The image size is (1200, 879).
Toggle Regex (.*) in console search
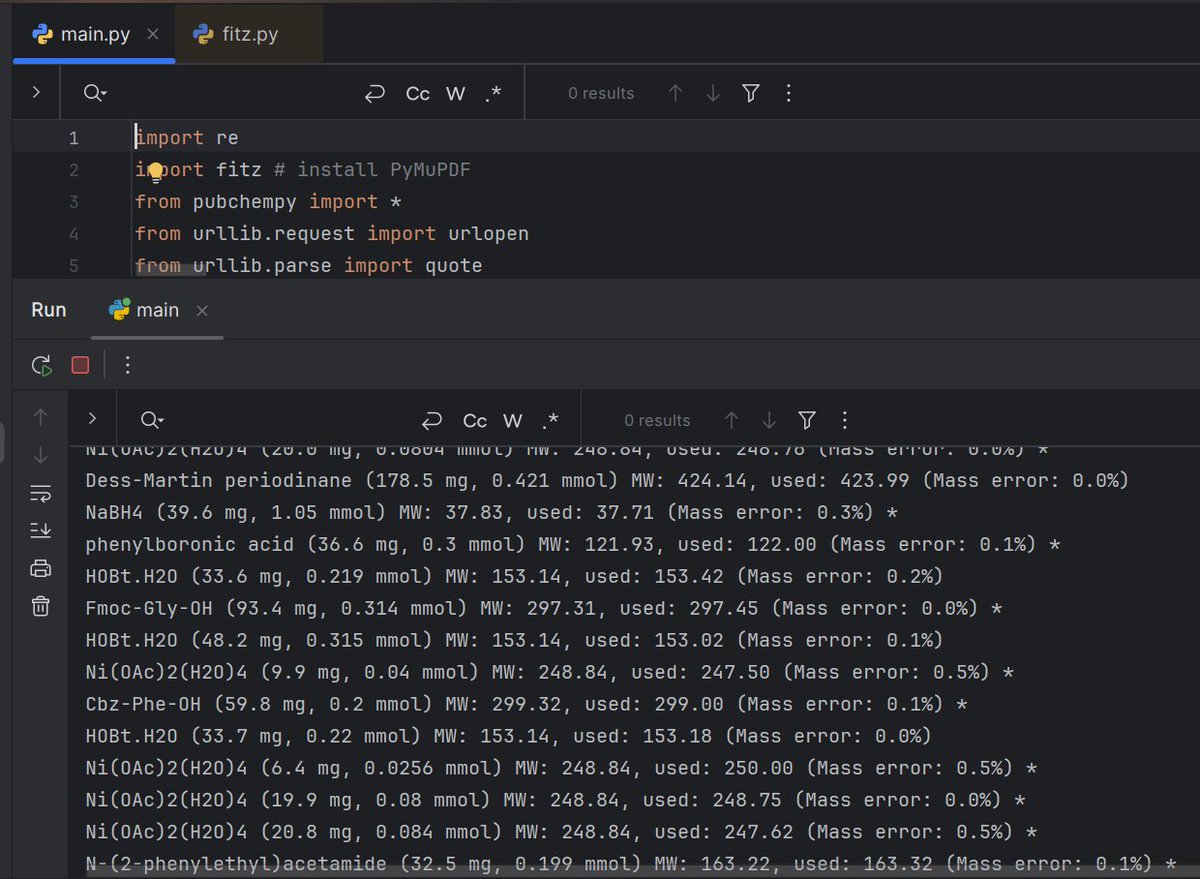point(550,420)
